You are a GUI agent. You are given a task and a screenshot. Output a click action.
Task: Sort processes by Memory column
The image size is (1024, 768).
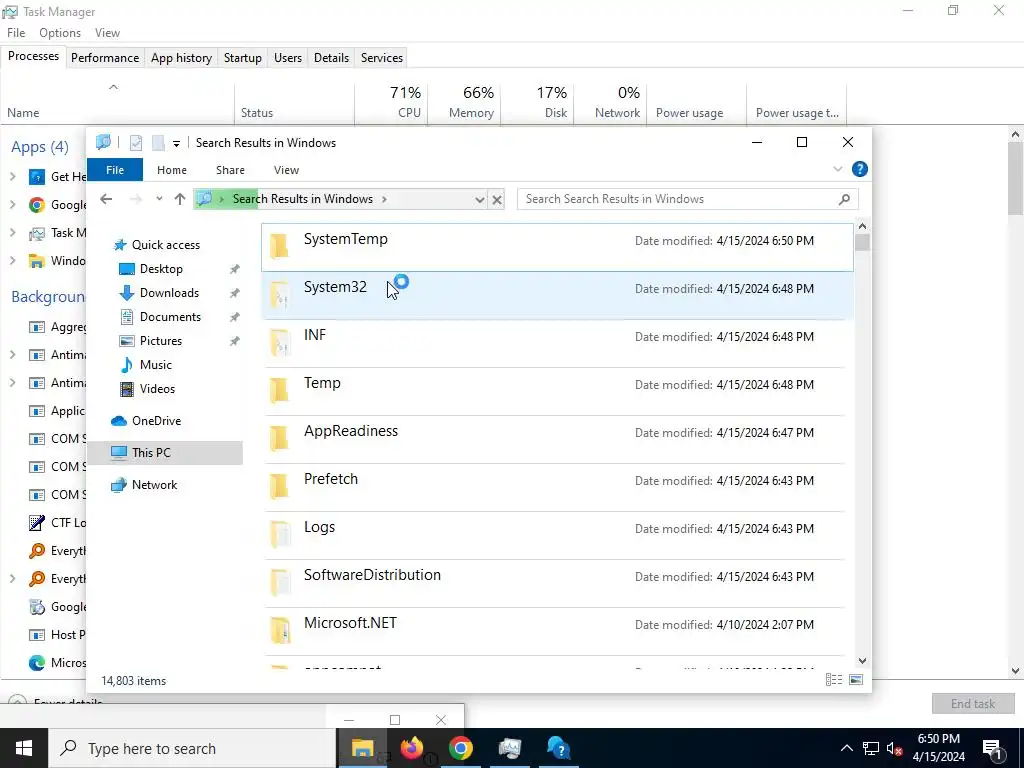(x=464, y=102)
